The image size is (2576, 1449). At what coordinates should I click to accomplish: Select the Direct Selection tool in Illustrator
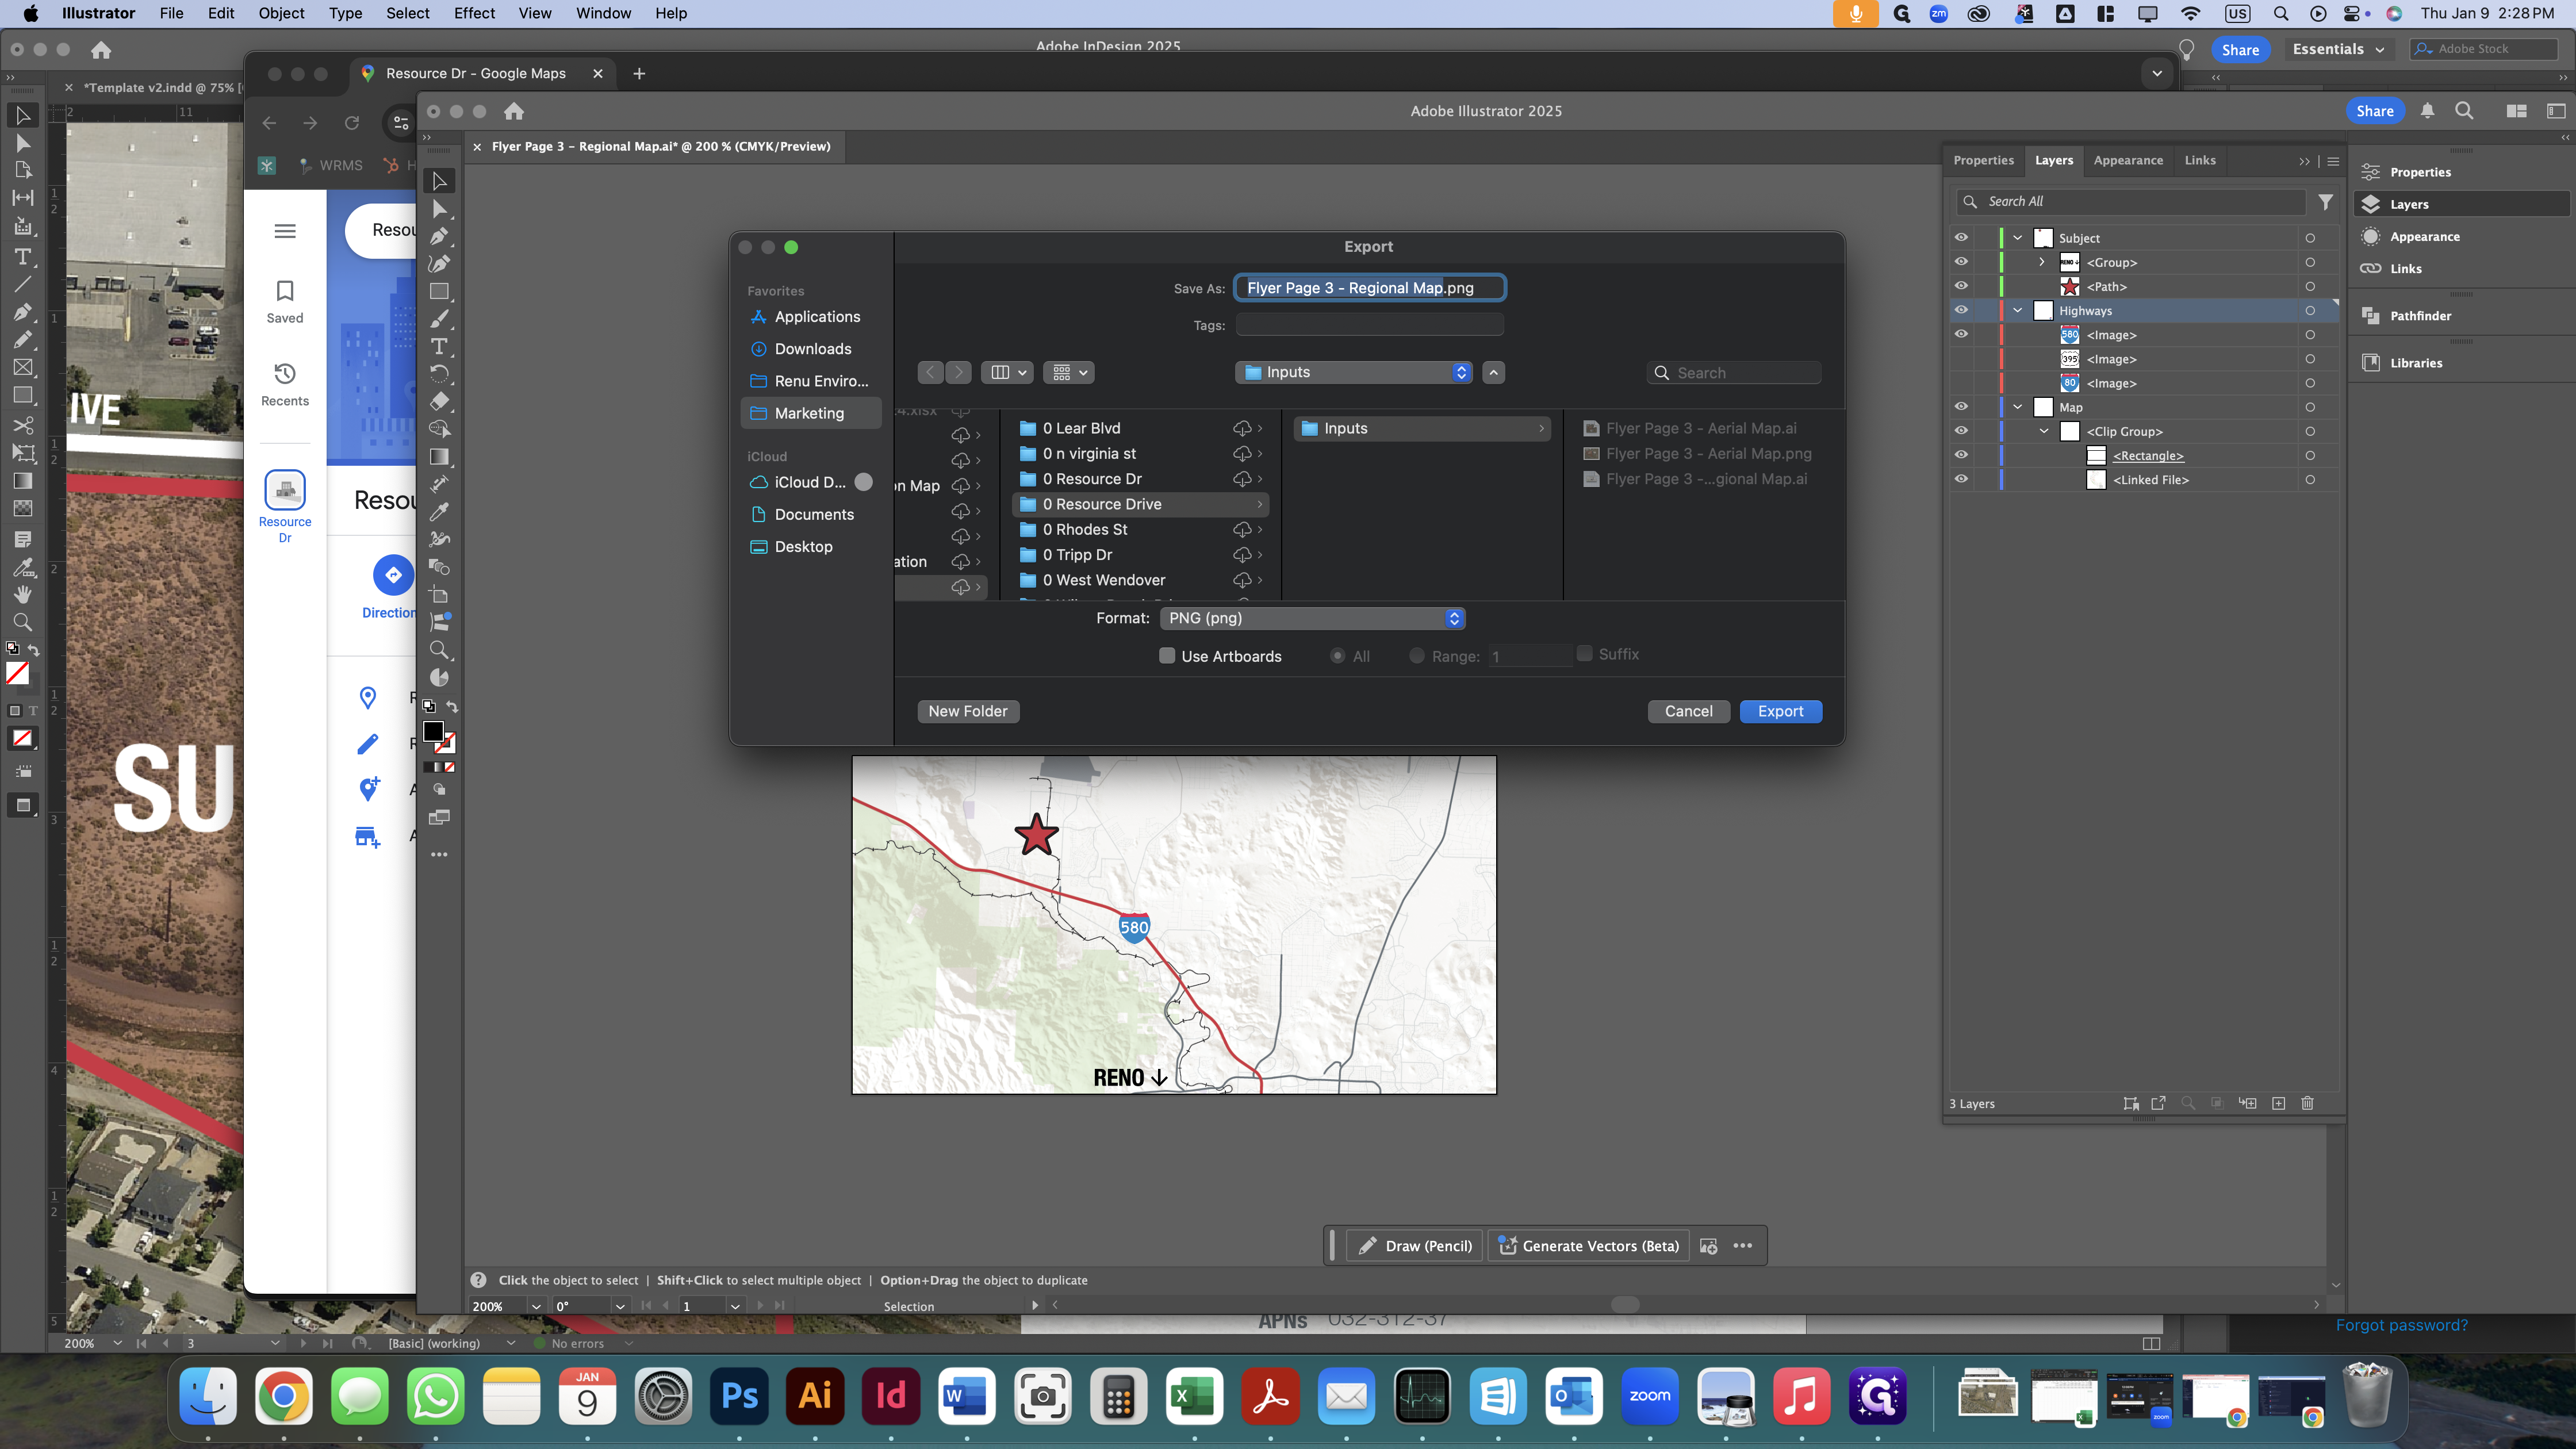439,209
